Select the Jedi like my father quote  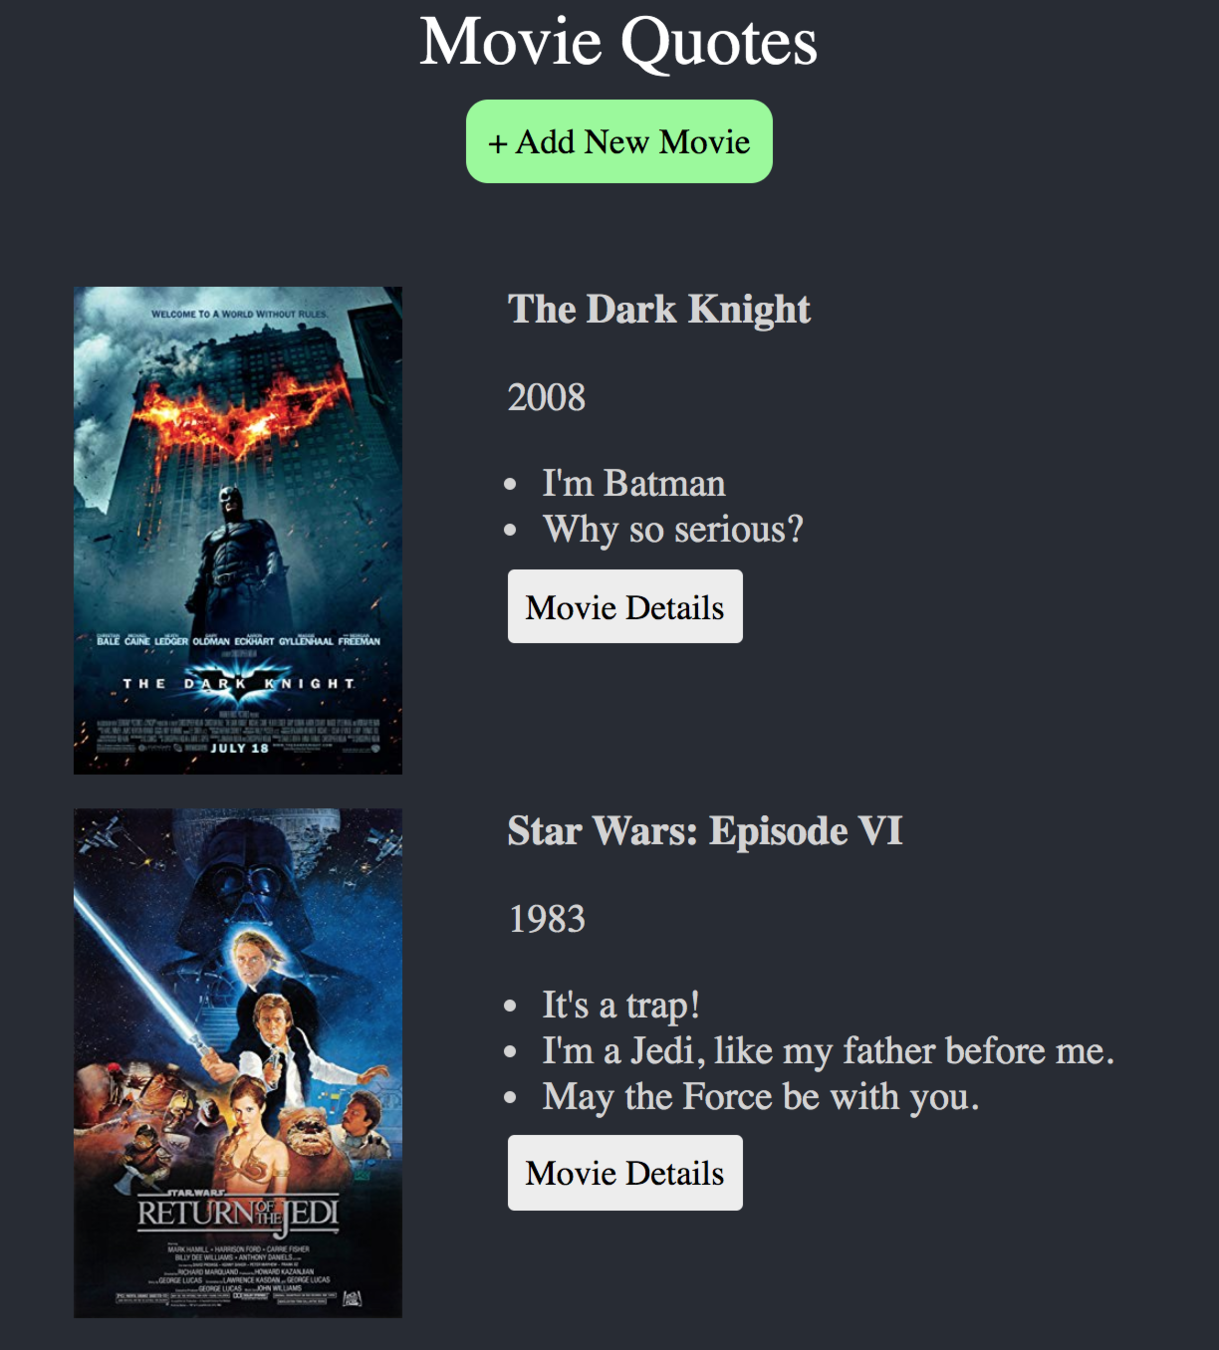pyautogui.click(x=828, y=1051)
